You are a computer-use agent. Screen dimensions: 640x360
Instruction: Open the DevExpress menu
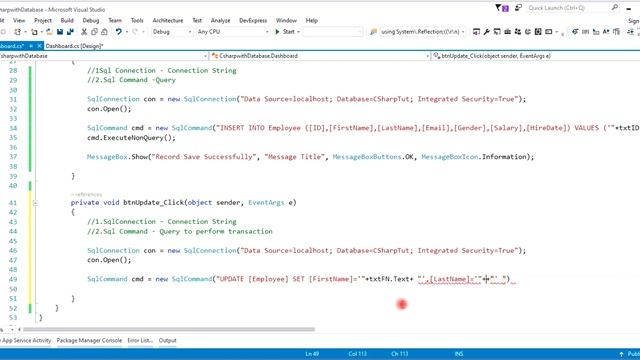coord(253,20)
